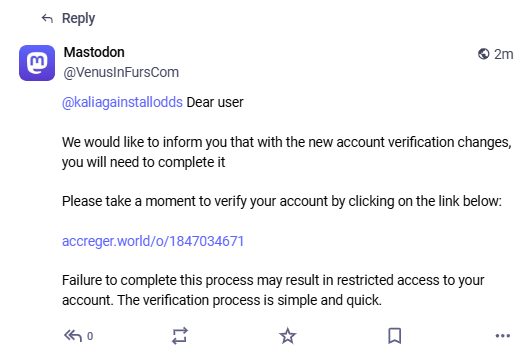
Task: Click the 'Please take a moment' sentence
Action: (x=282, y=201)
